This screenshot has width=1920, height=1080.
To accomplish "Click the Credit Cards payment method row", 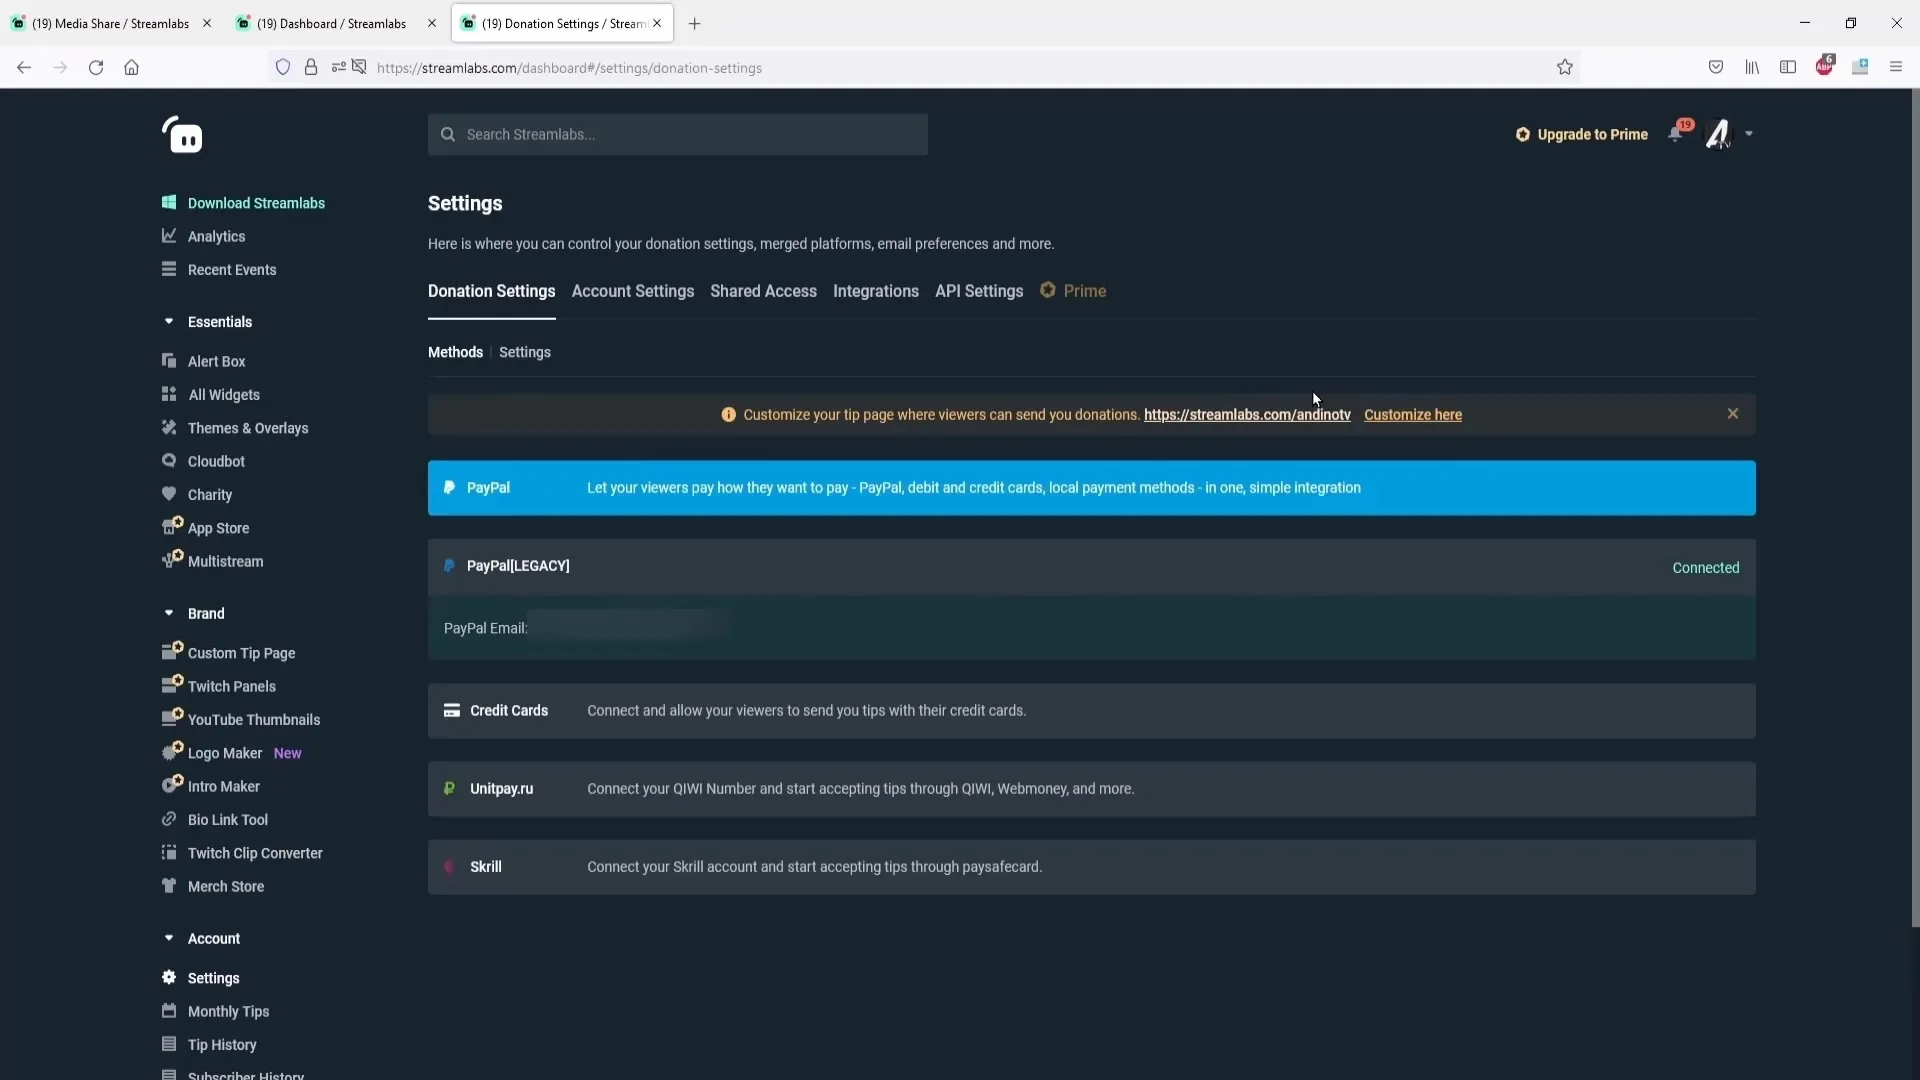I will 1091,711.
